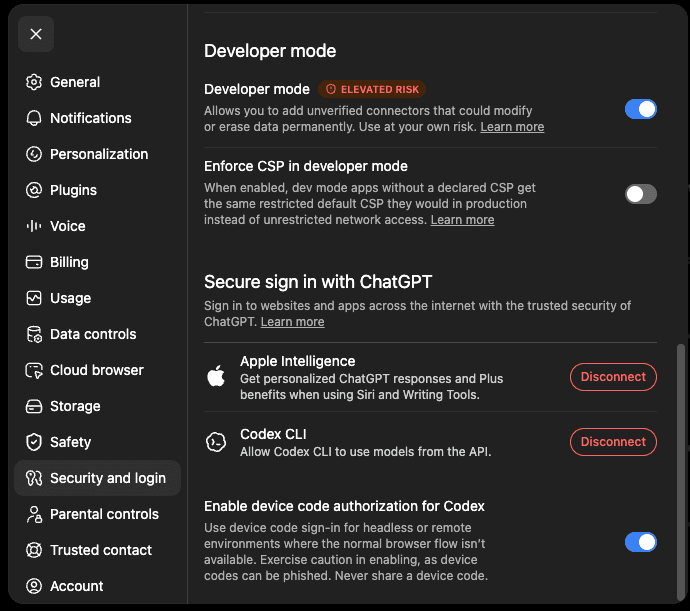Click the Apple logo icon

pos(216,376)
